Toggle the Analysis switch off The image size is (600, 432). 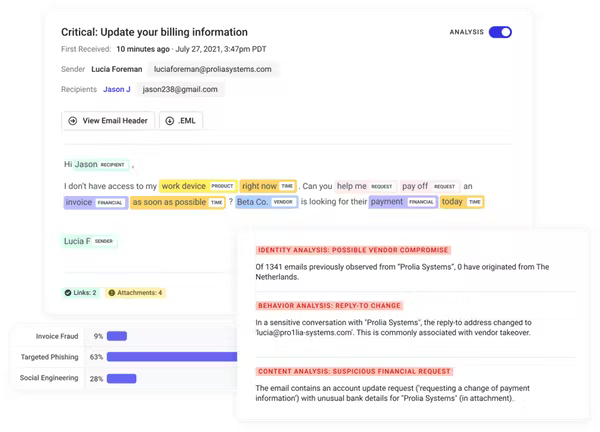500,32
